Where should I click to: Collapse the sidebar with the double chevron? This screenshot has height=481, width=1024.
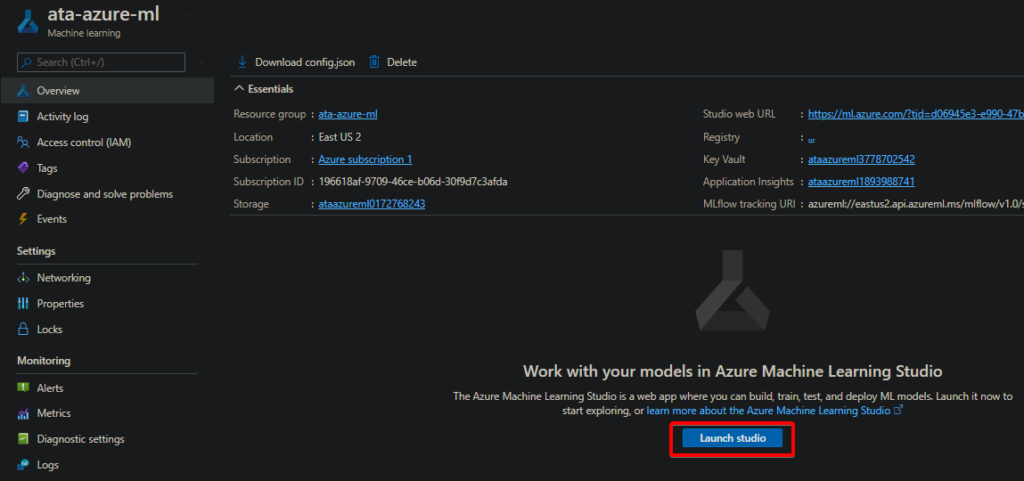200,63
